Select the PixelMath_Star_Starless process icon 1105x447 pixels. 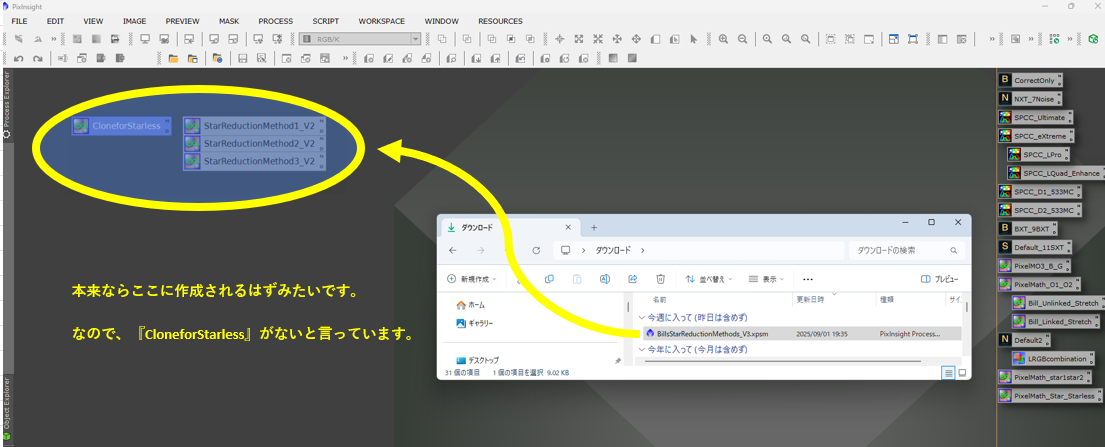pos(1051,396)
